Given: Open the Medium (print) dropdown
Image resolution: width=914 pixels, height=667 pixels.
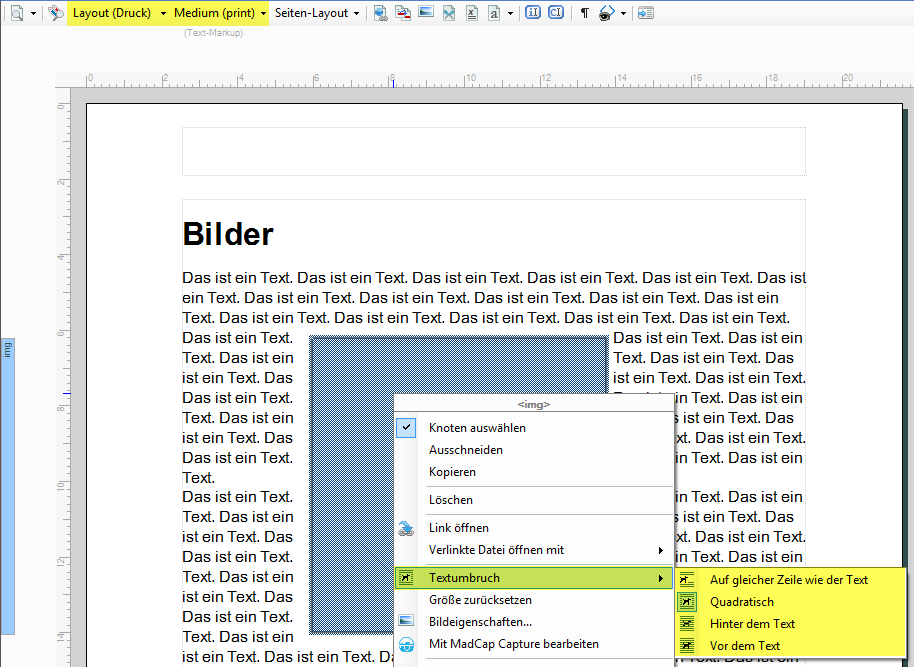Looking at the screenshot, I should [x=220, y=13].
